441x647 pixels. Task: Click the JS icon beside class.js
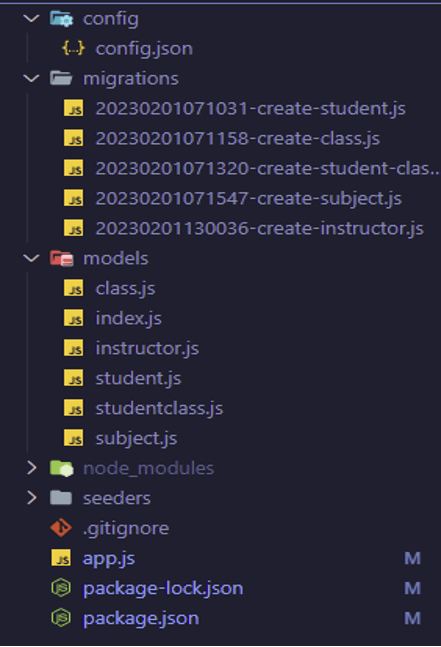click(x=73, y=288)
